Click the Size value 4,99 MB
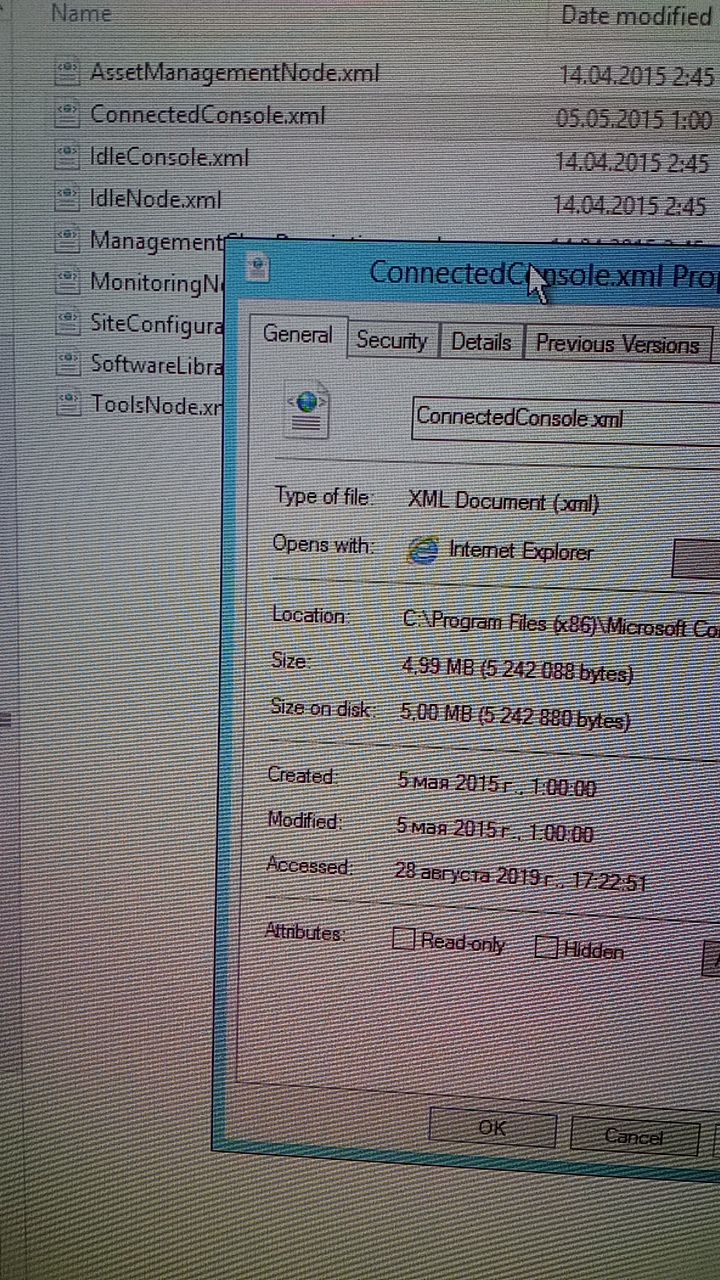This screenshot has height=1280, width=720. tap(516, 671)
